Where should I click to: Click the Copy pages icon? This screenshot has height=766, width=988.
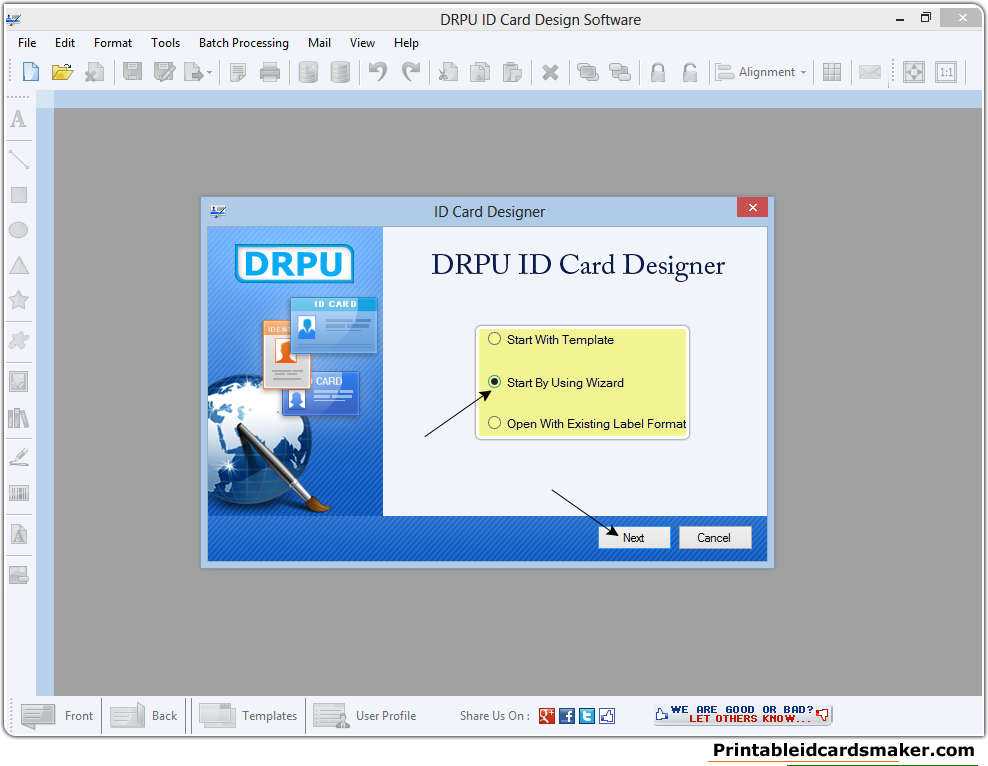pos(480,72)
